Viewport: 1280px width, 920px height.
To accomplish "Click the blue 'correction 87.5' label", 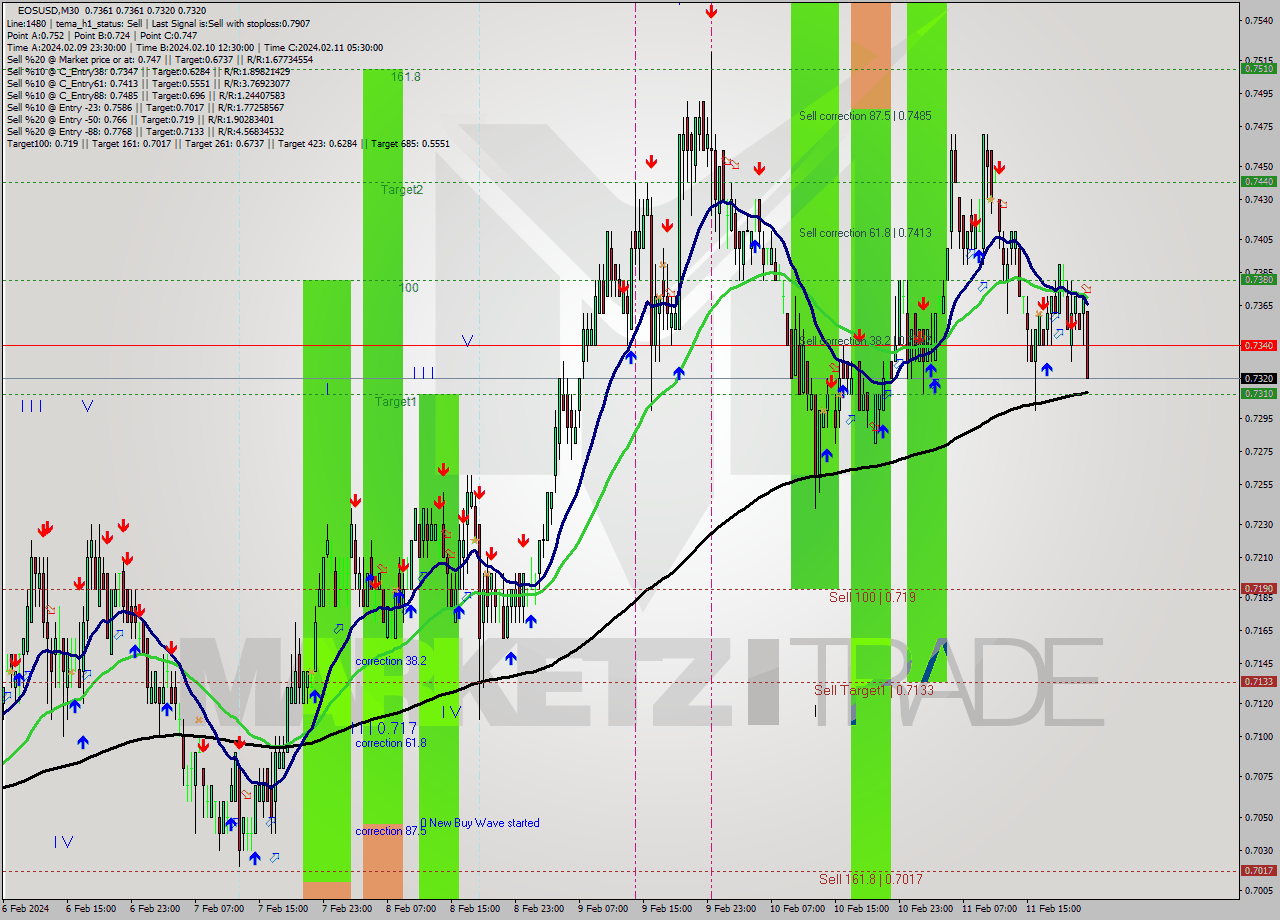I will pyautogui.click(x=391, y=831).
